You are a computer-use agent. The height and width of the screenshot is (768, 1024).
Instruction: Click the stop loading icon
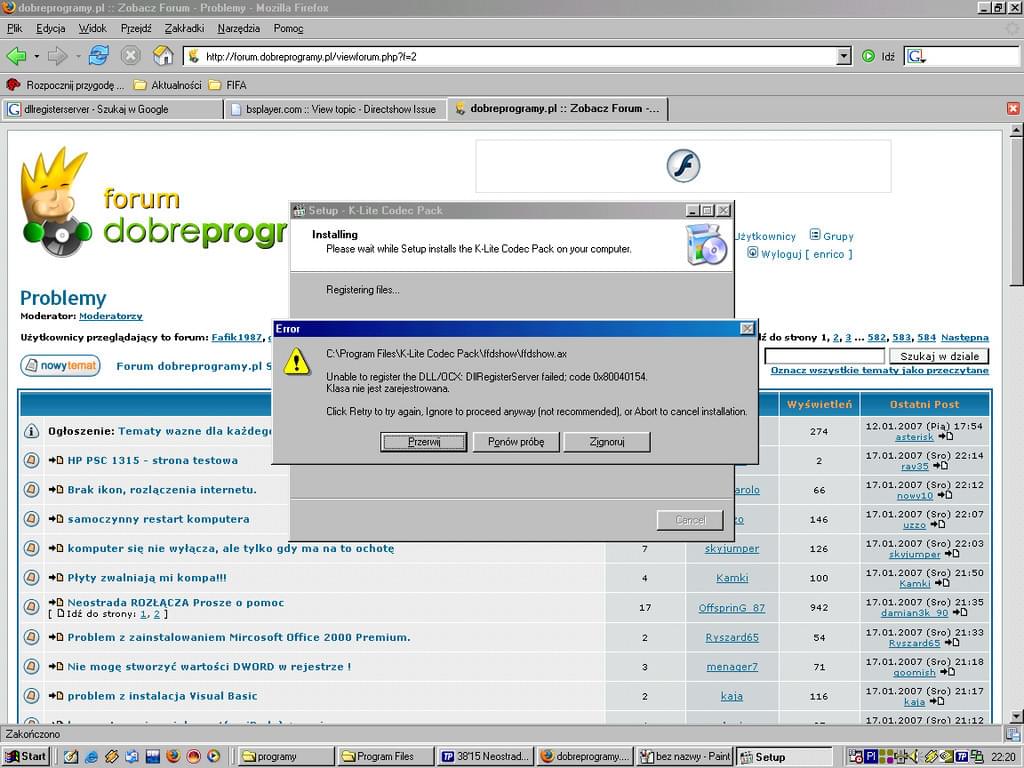click(x=131, y=56)
